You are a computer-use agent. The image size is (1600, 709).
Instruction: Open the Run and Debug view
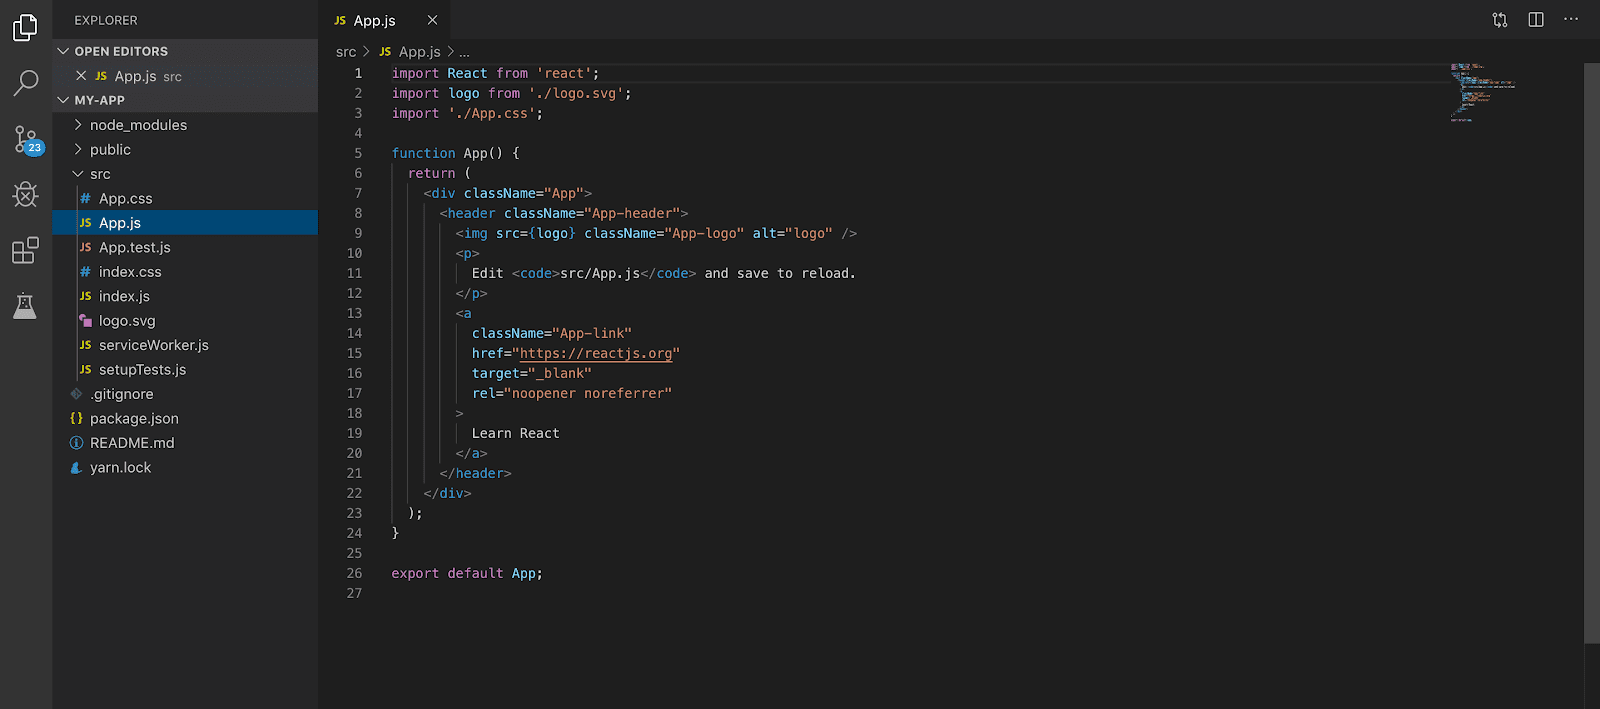tap(25, 194)
